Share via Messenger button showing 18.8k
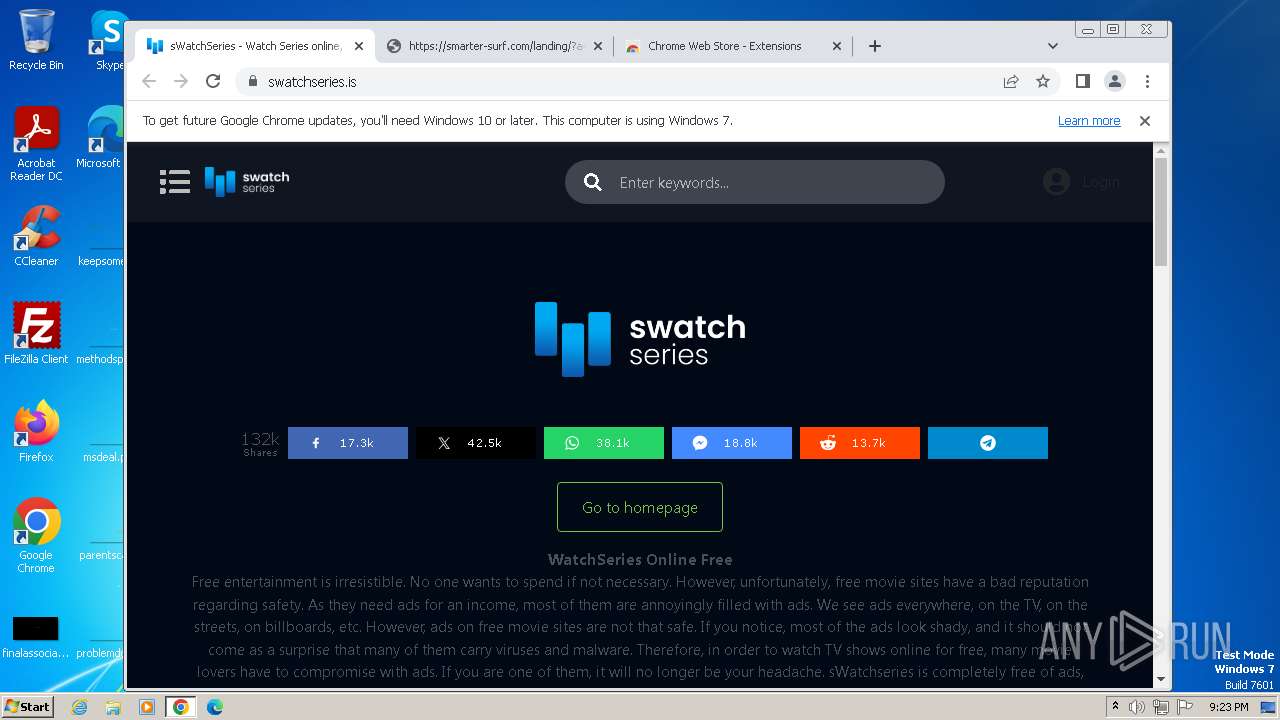The height and width of the screenshot is (720, 1280). 732,443
